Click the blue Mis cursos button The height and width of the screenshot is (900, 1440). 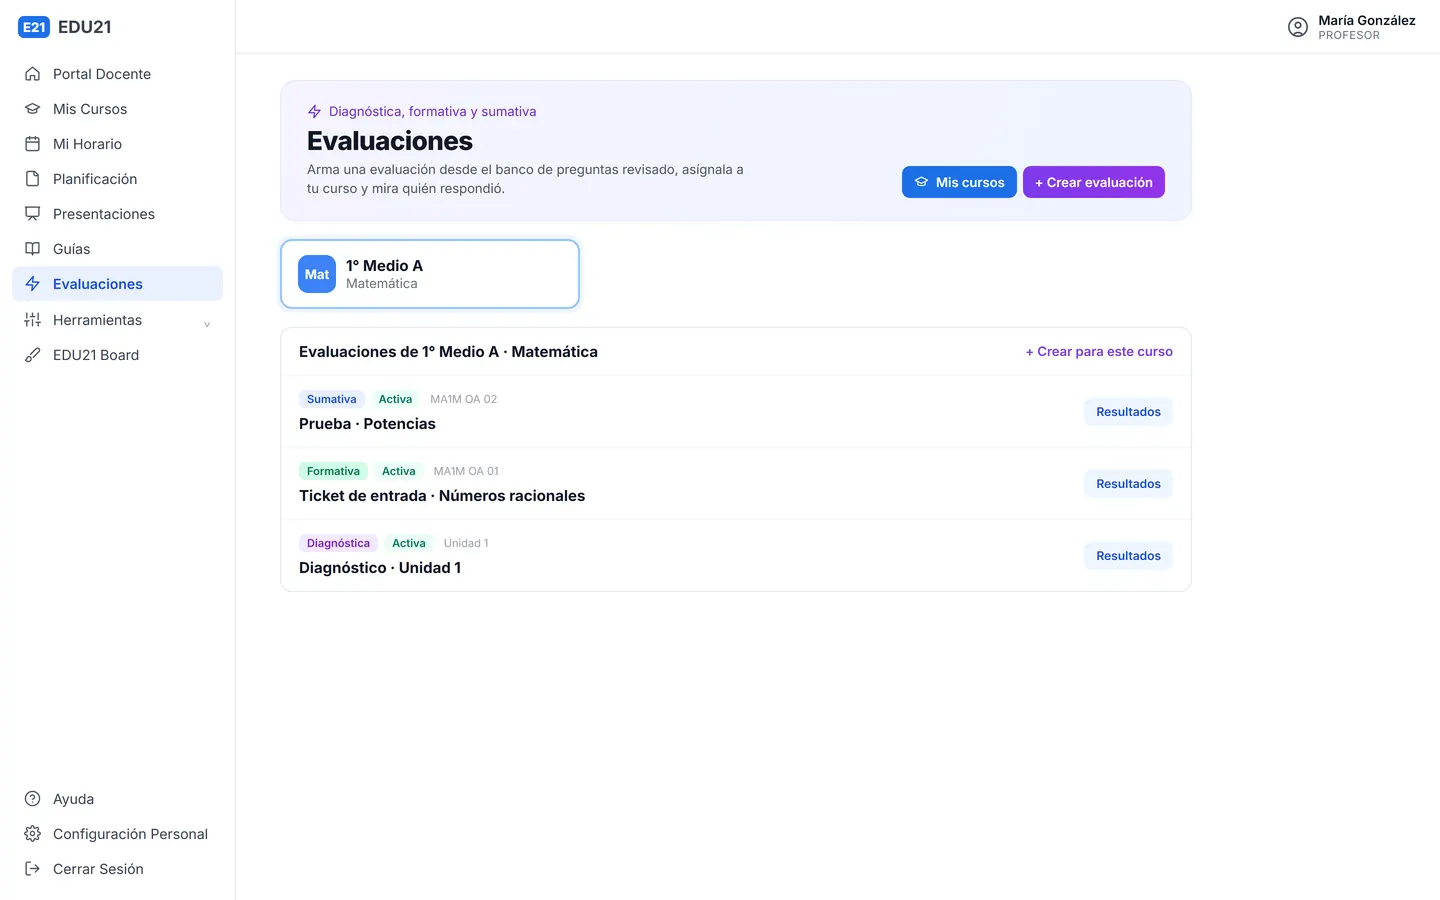point(959,182)
